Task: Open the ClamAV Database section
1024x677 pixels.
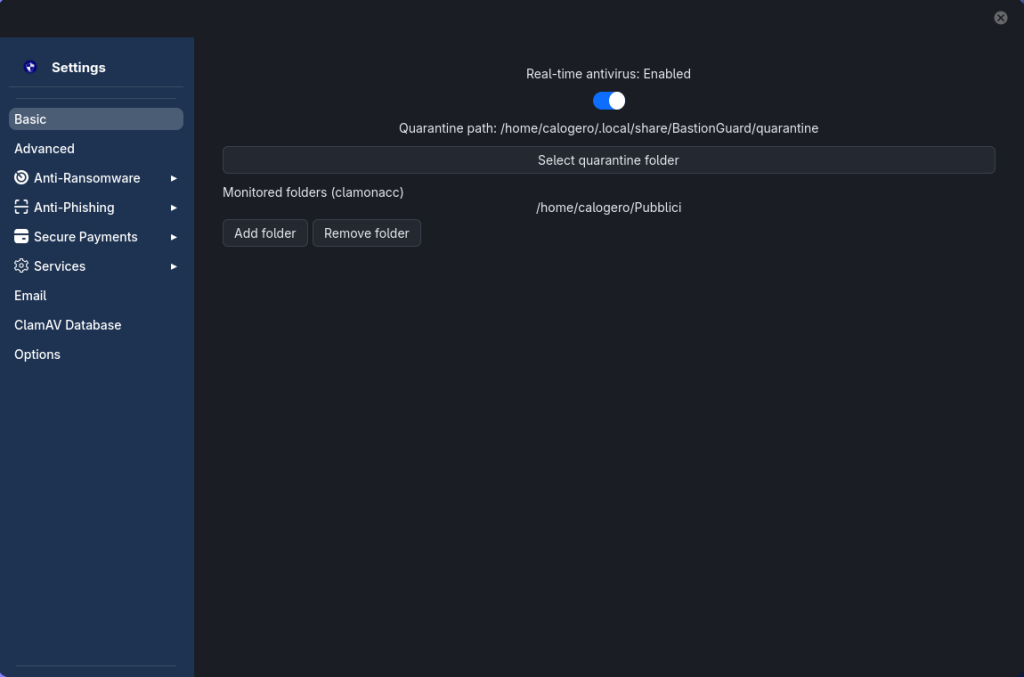Action: pos(96,324)
